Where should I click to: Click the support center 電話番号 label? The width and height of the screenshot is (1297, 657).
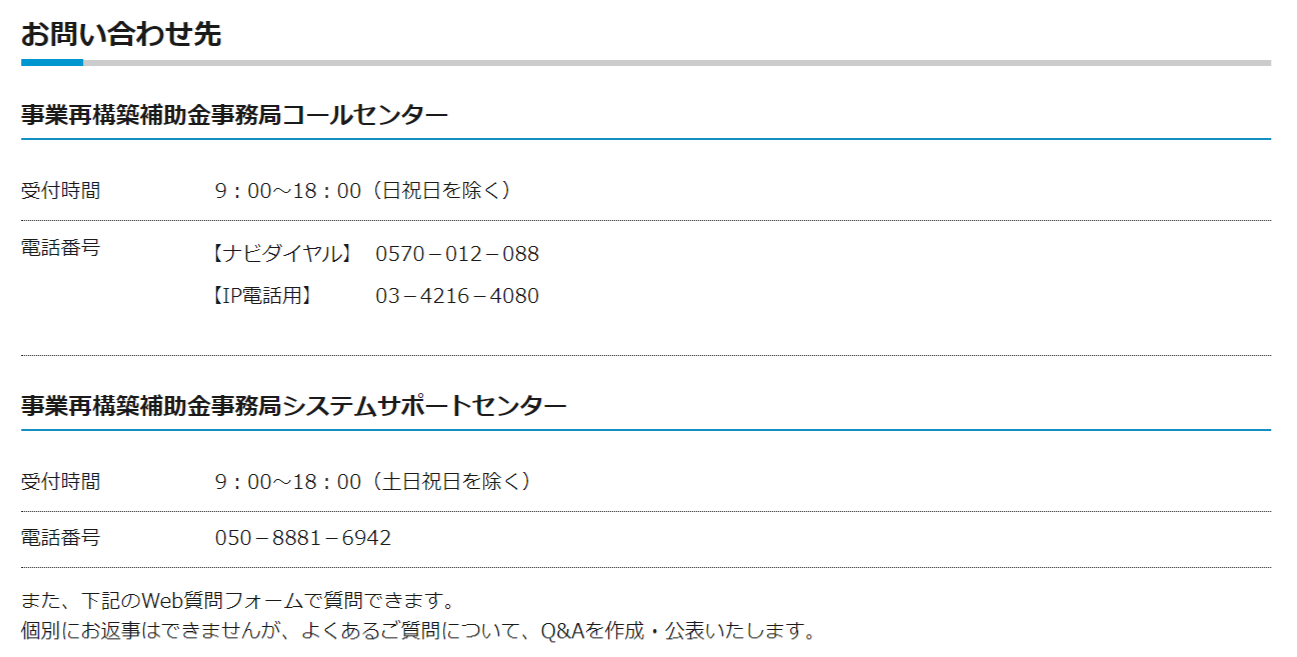61,538
